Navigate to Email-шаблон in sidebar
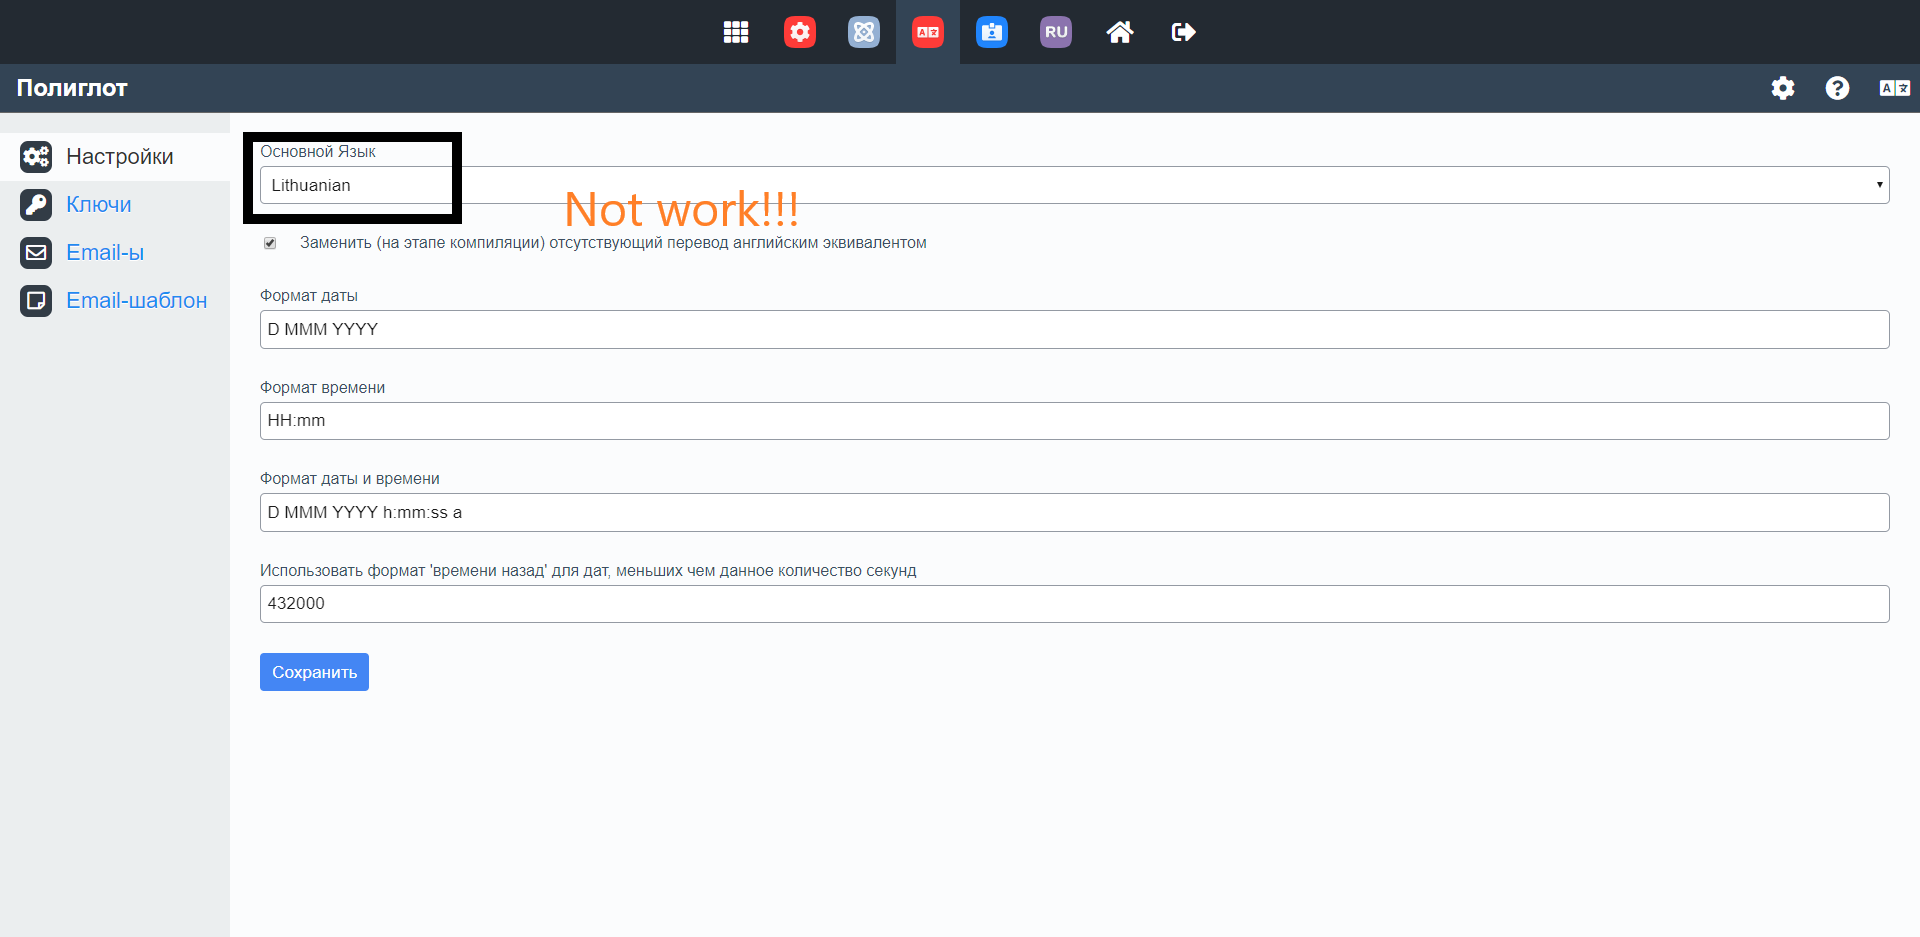Viewport: 1920px width, 937px height. pyautogui.click(x=136, y=301)
